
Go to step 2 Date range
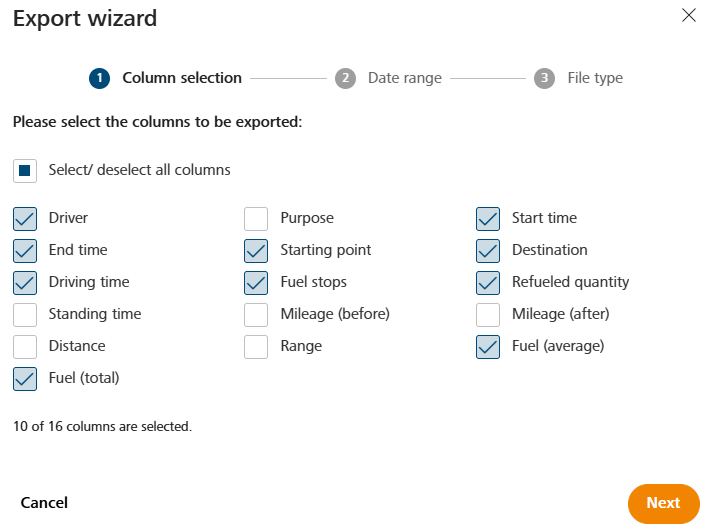388,78
